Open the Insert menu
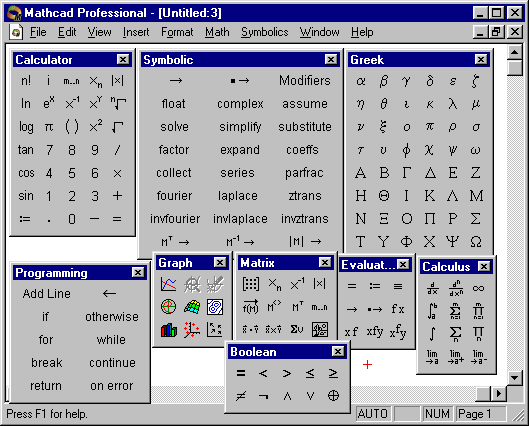Viewport: 529px width, 426px height. pos(136,32)
